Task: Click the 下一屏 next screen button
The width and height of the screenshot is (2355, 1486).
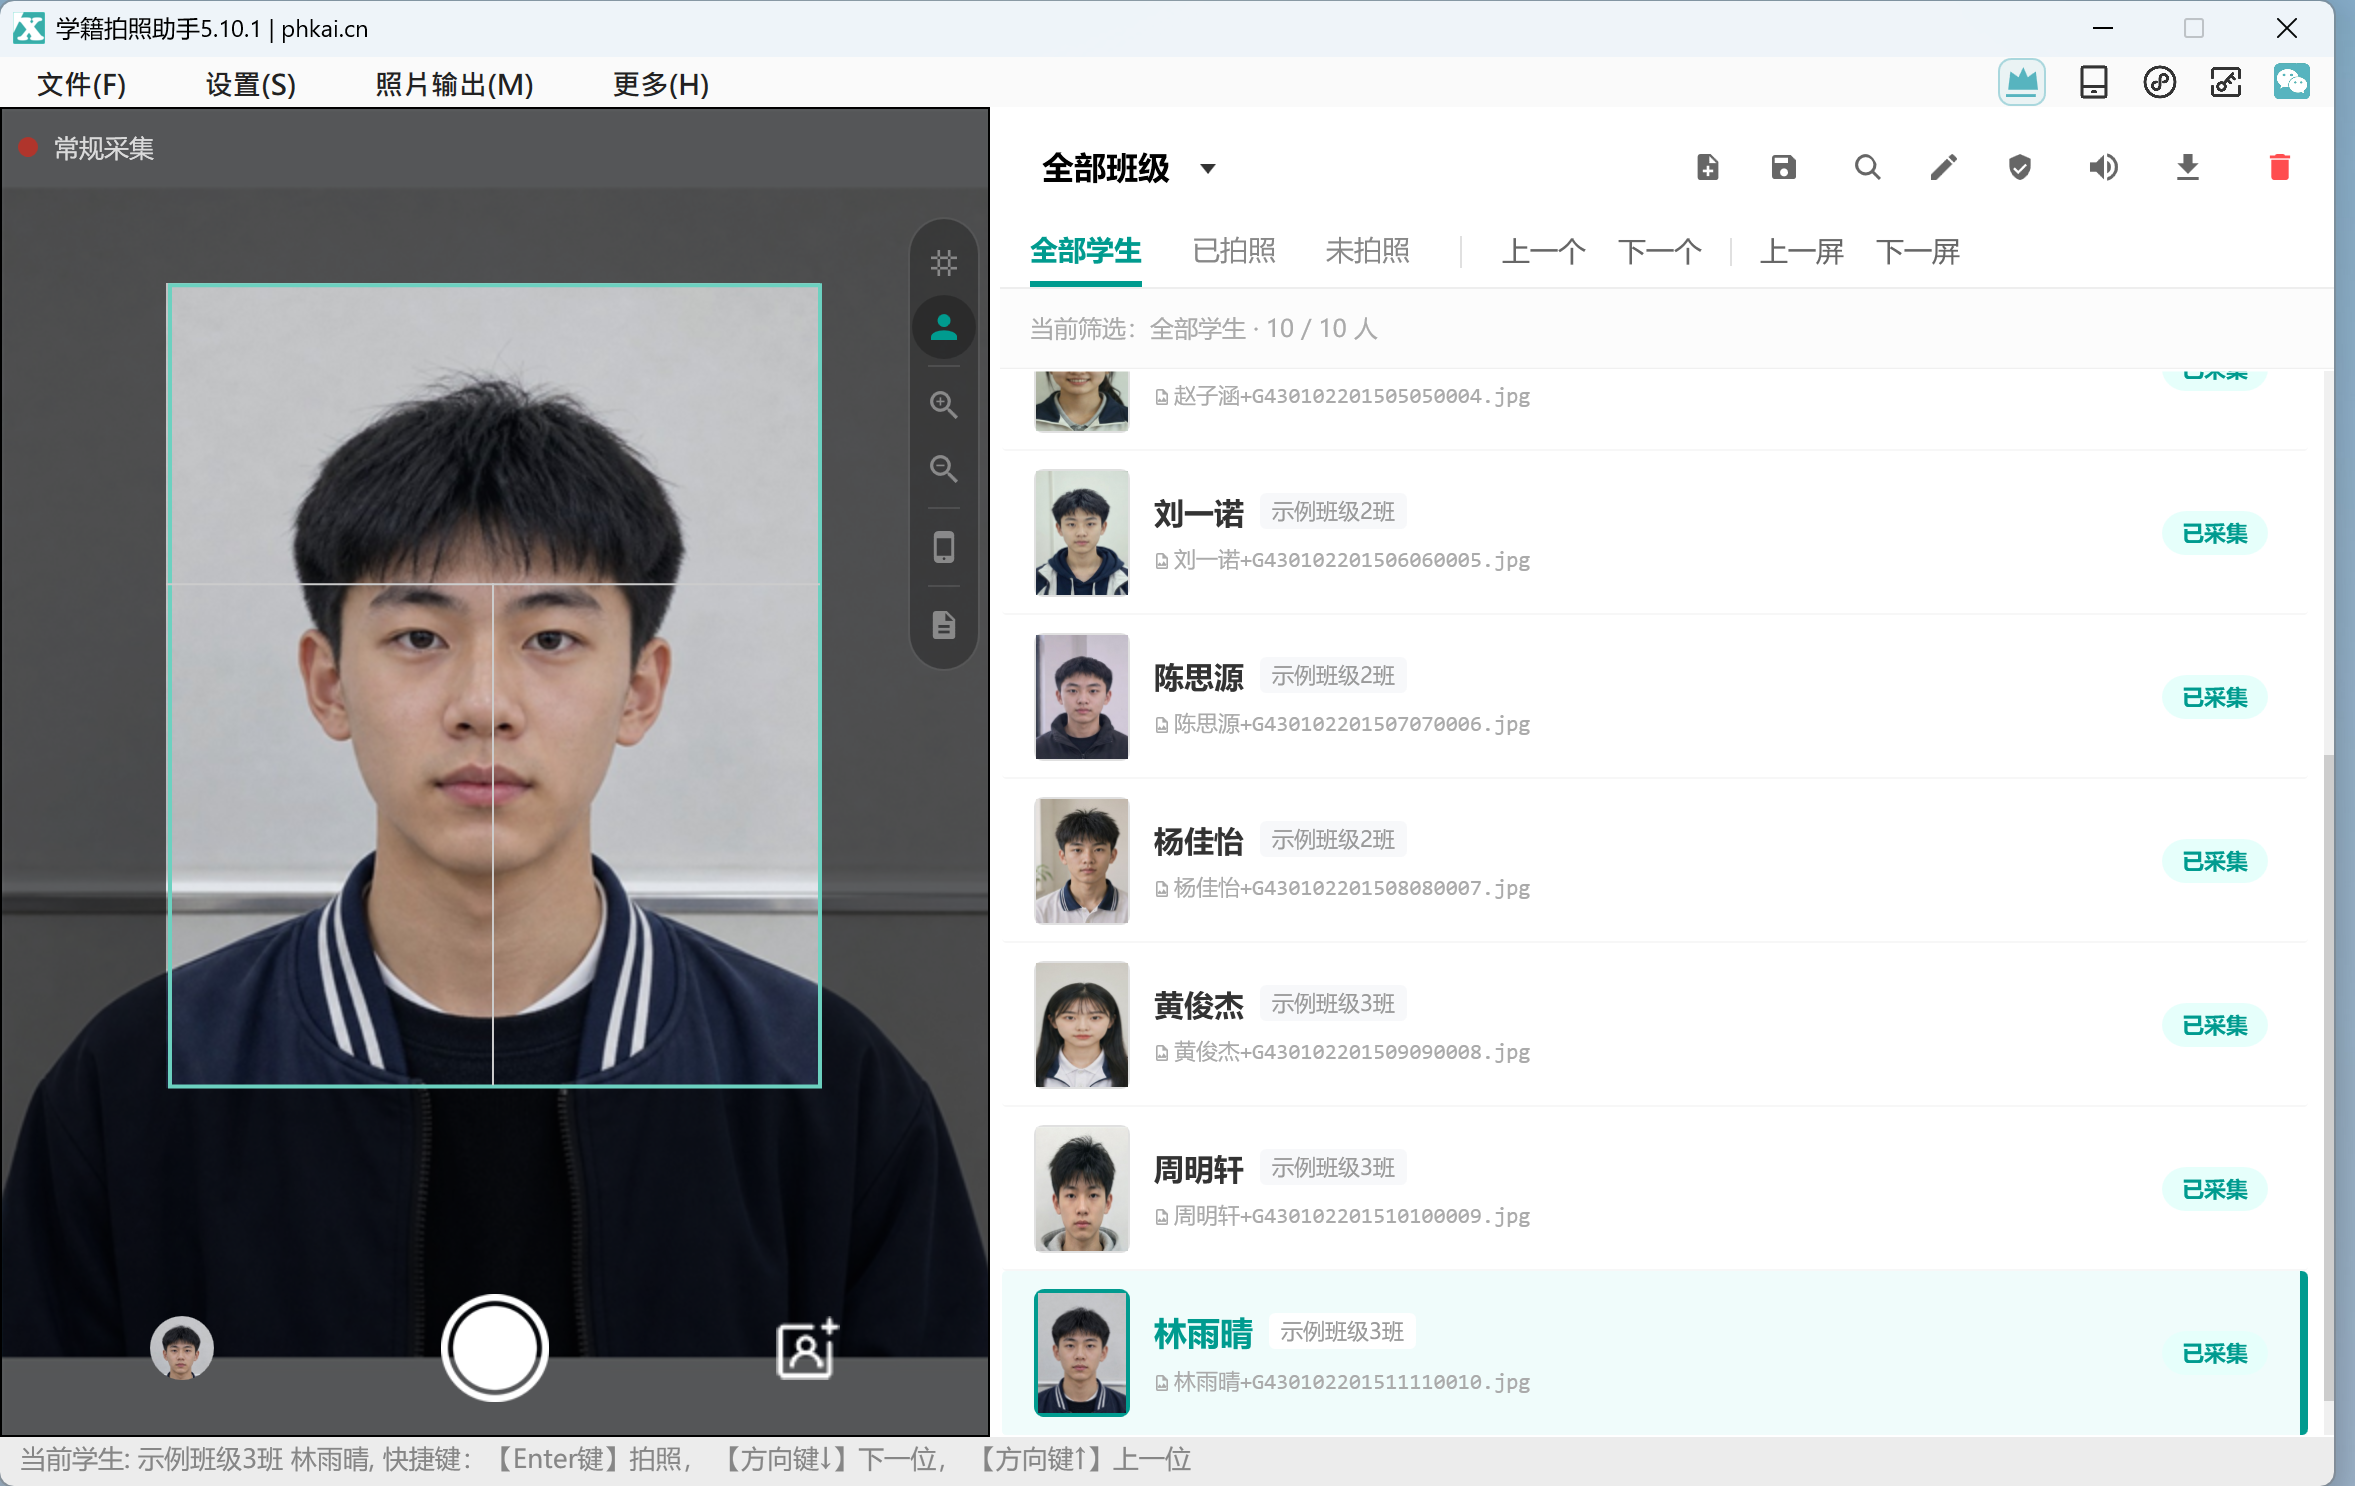Action: (1917, 251)
